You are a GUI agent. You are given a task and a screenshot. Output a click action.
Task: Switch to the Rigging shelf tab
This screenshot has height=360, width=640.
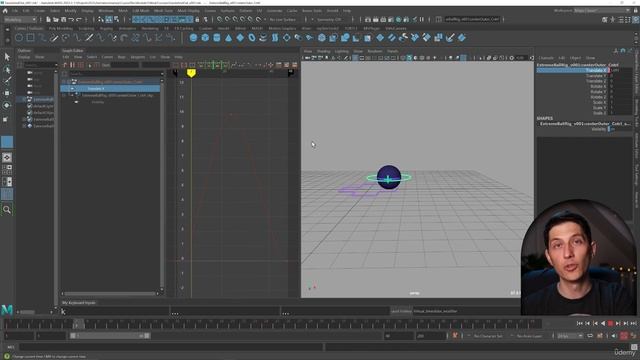point(106,29)
